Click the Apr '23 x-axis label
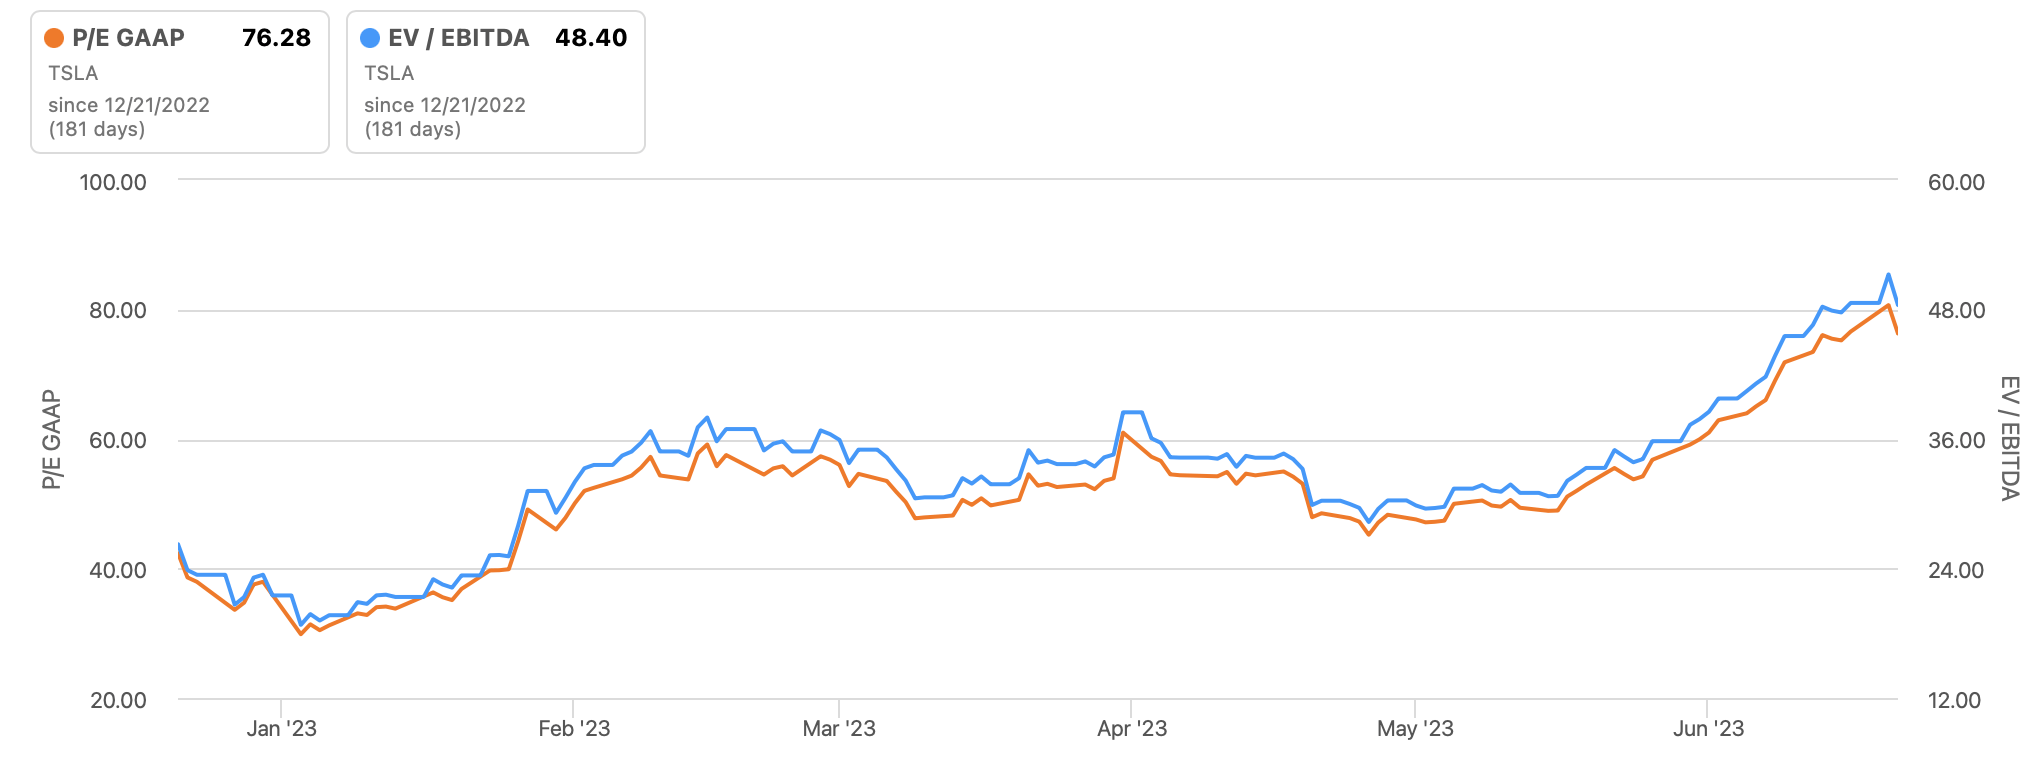 1132,729
